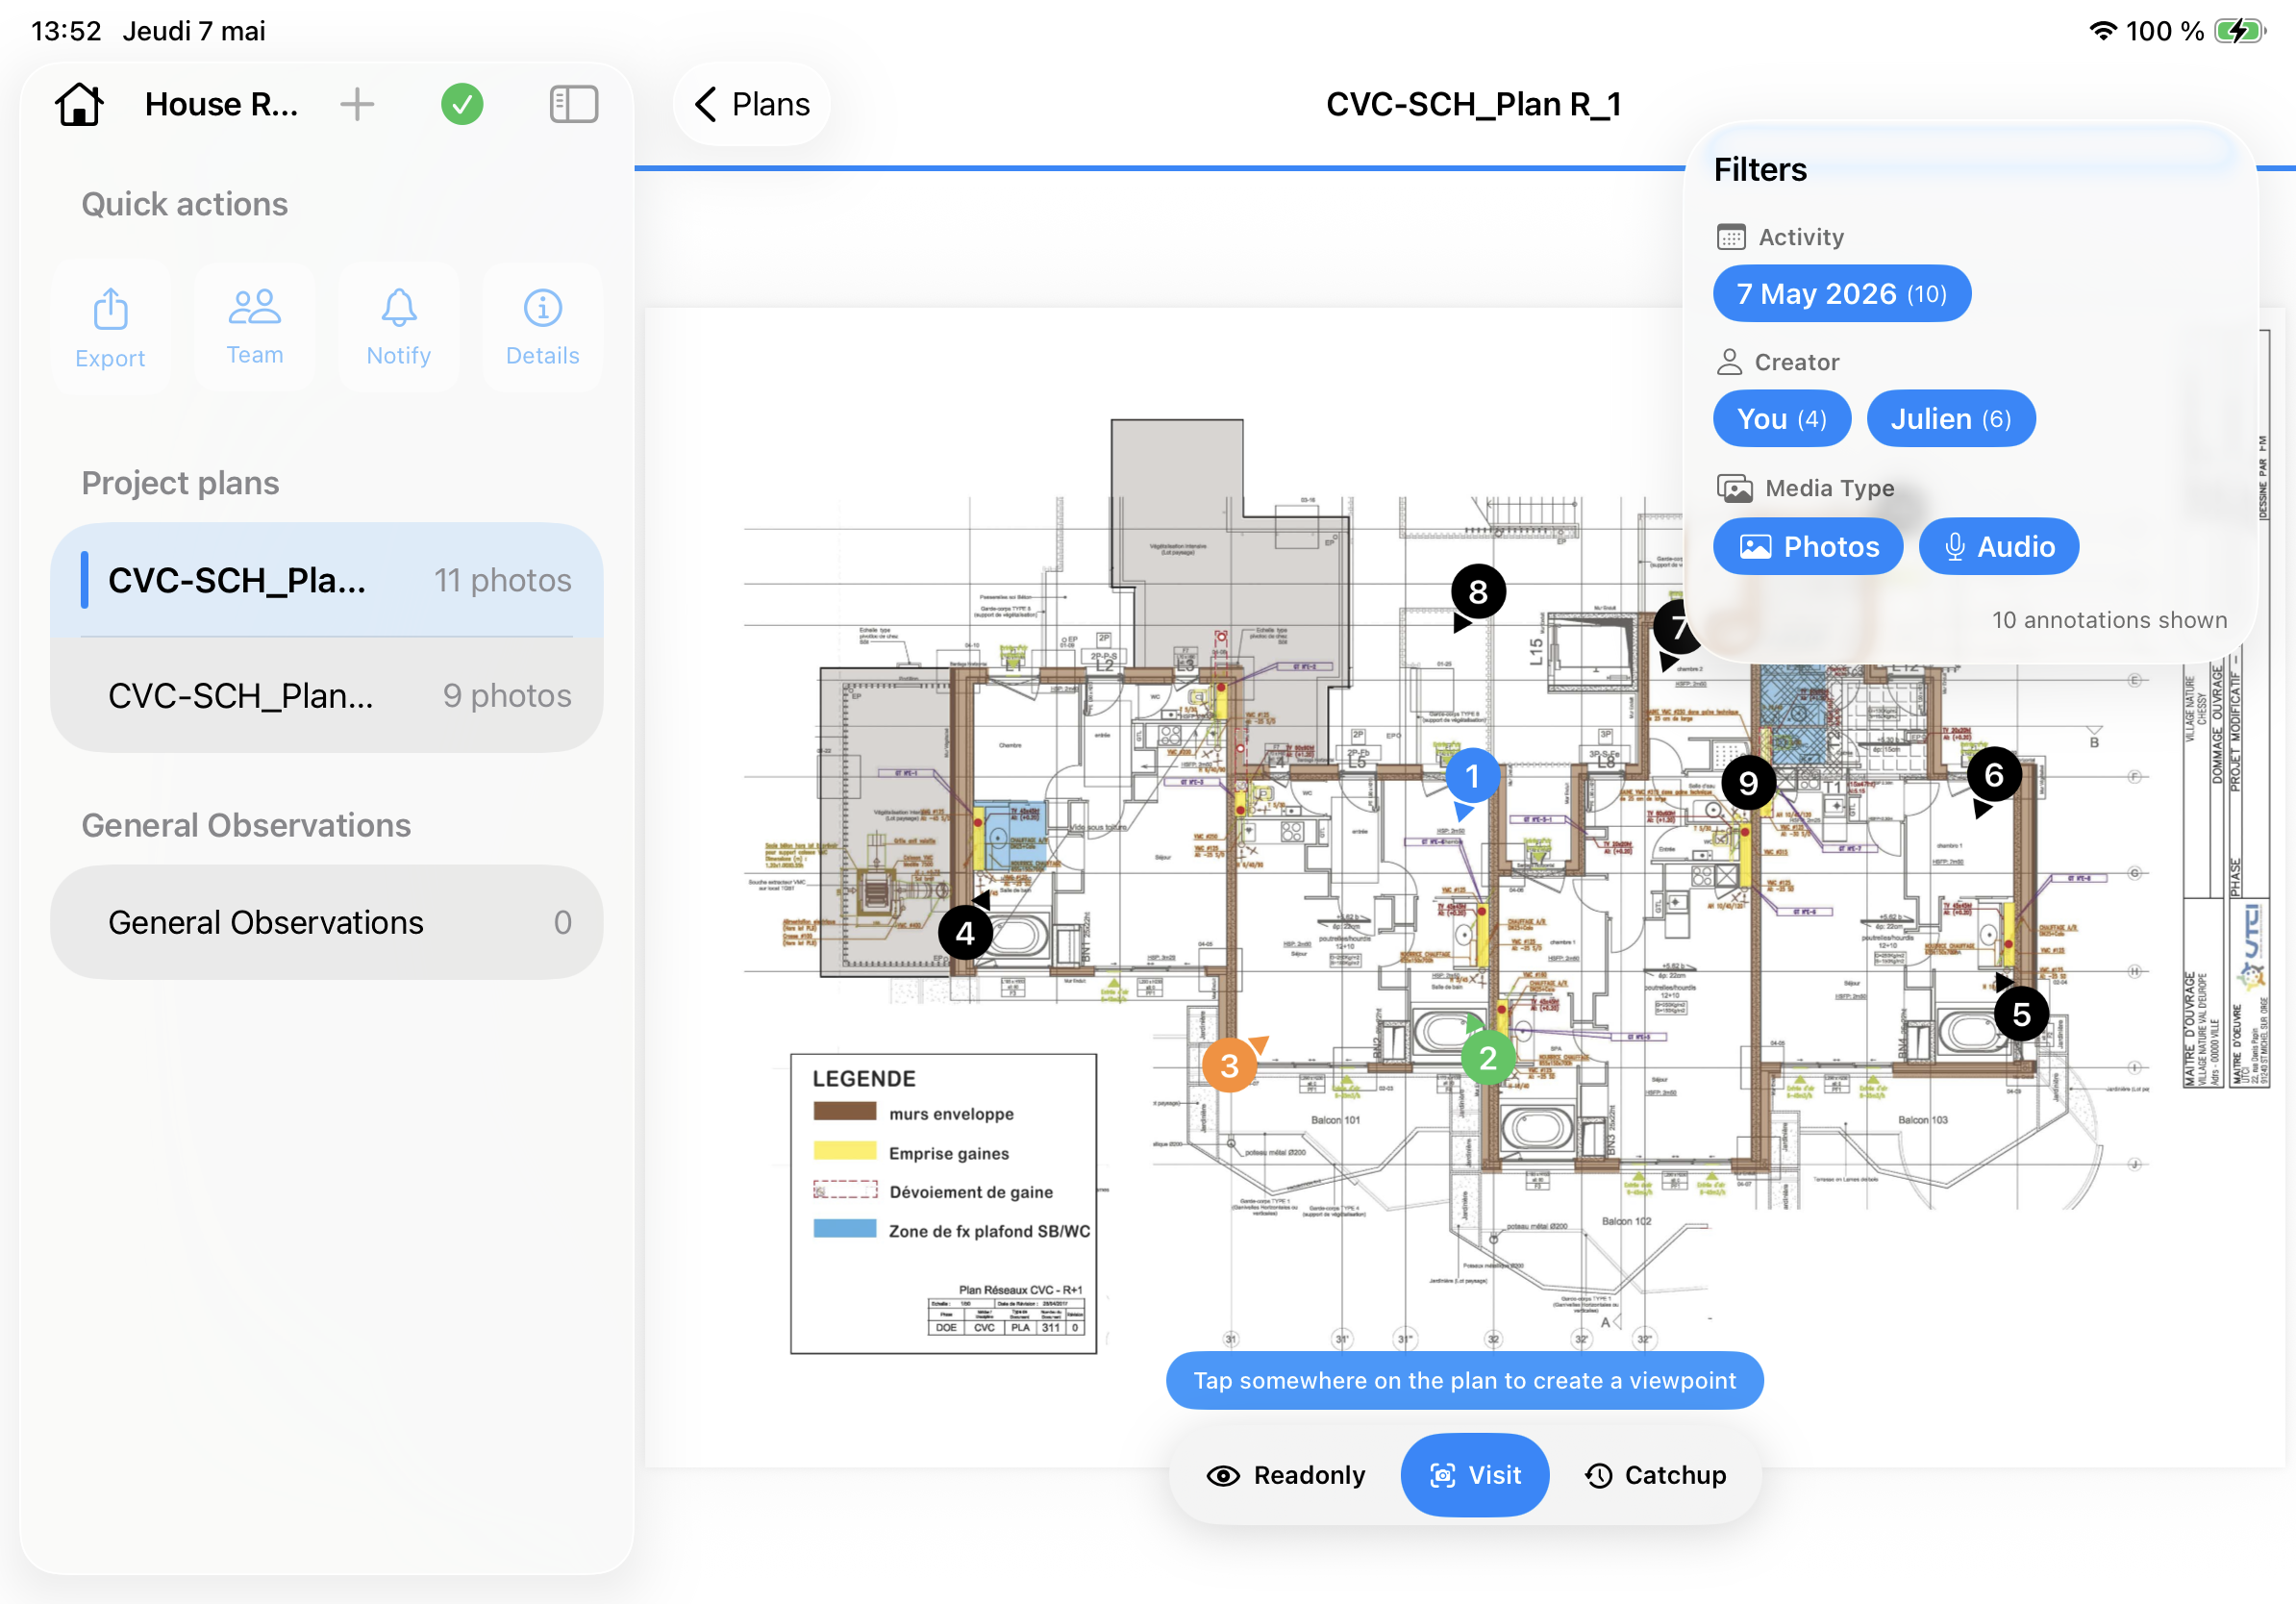Tap the House R... project title
Viewport: 2296px width, 1604px height.
pyautogui.click(x=221, y=104)
